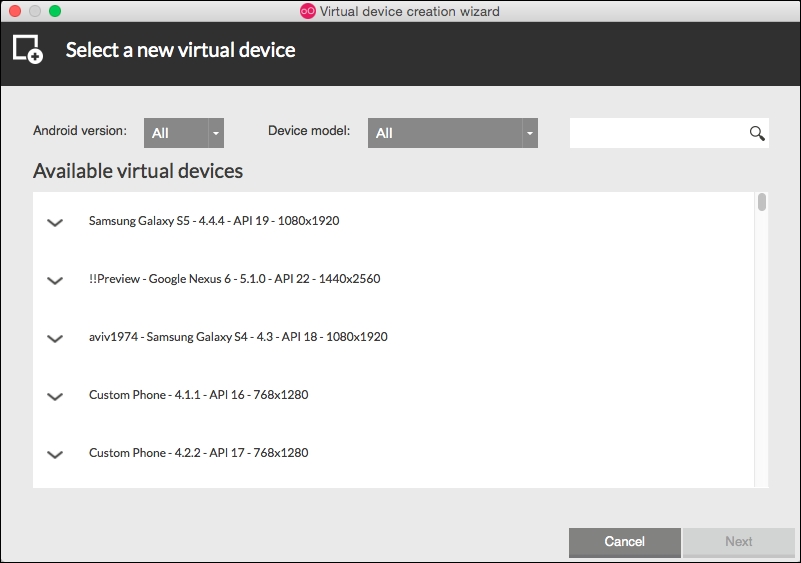Click the Cancel button

(625, 542)
